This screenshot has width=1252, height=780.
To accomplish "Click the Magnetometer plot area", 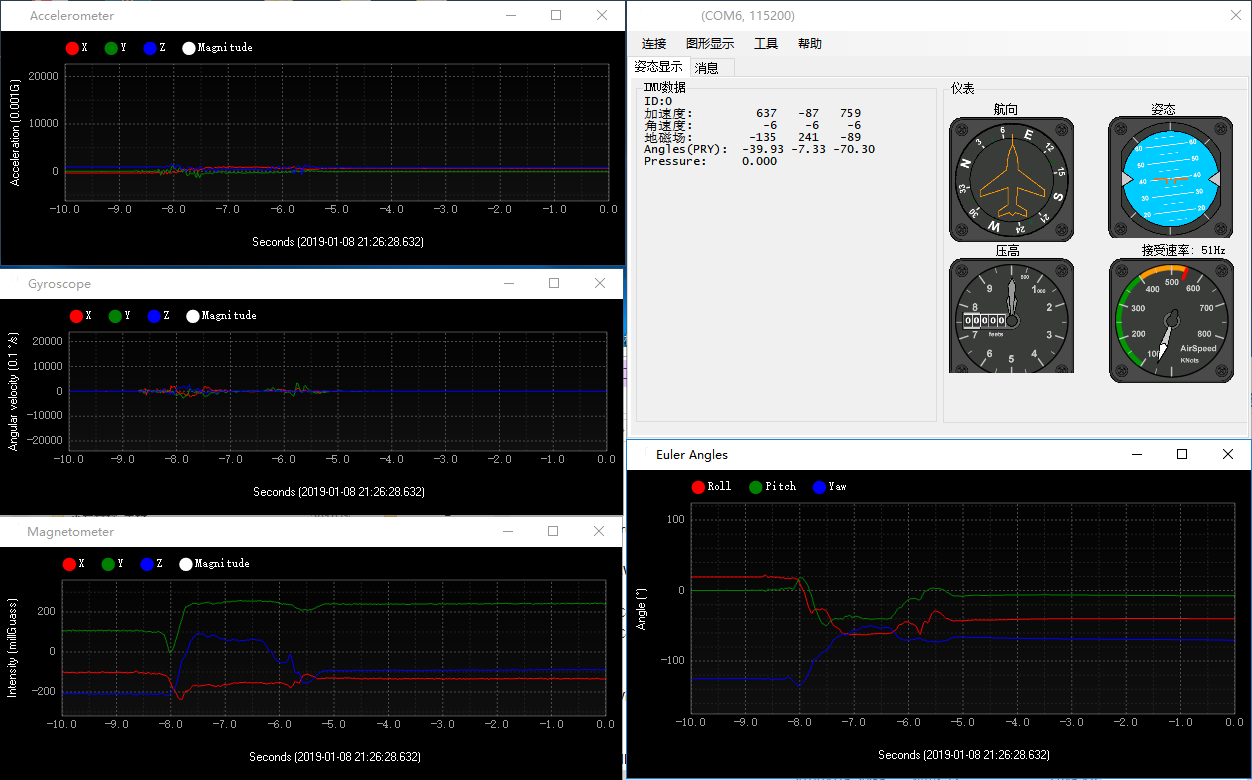I will (x=333, y=647).
